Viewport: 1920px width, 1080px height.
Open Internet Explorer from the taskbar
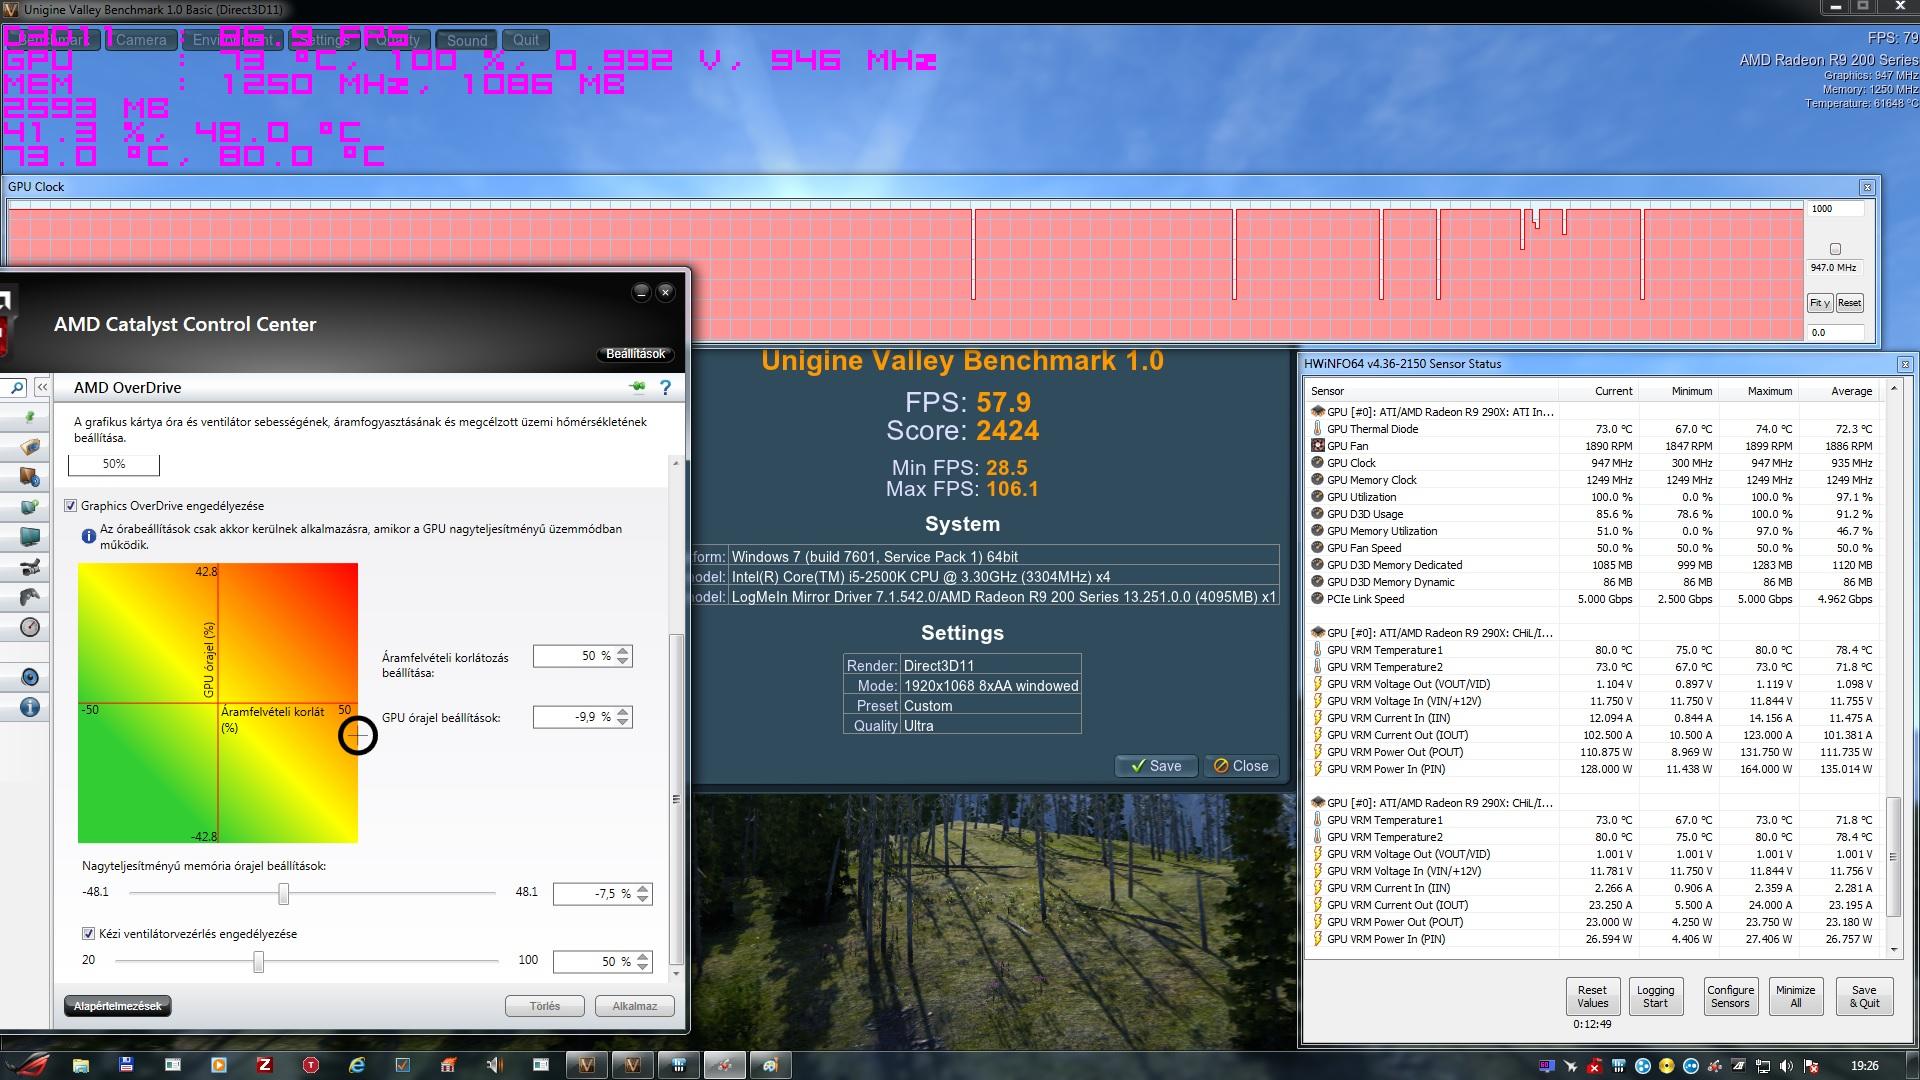coord(357,1065)
